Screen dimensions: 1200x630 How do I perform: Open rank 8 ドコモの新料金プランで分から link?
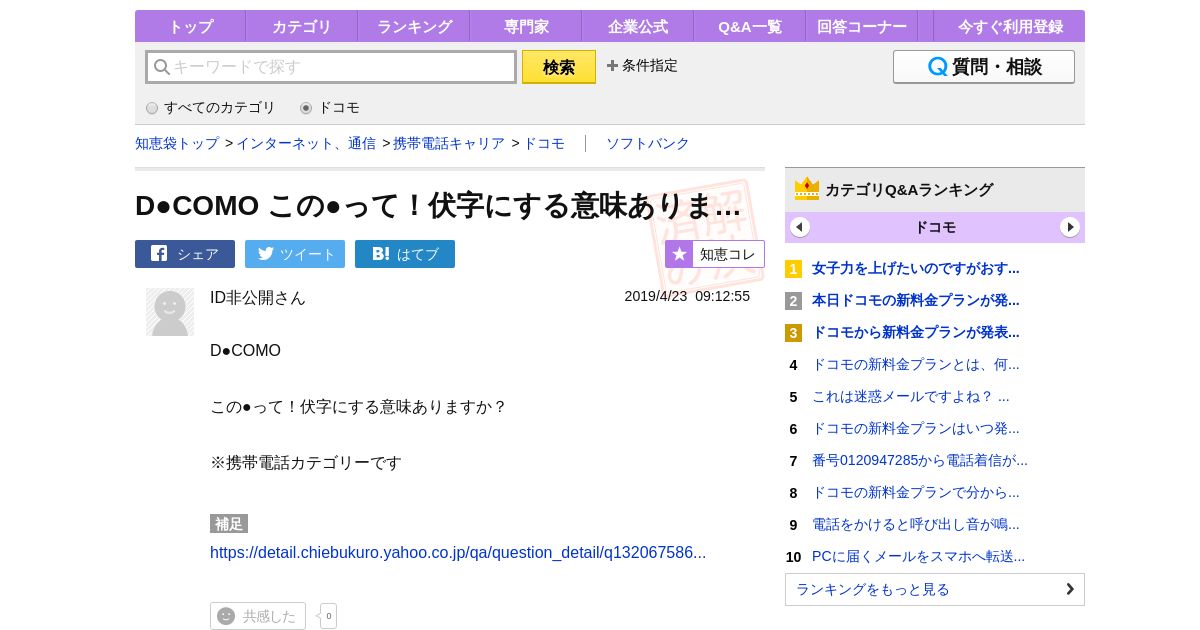pos(916,492)
